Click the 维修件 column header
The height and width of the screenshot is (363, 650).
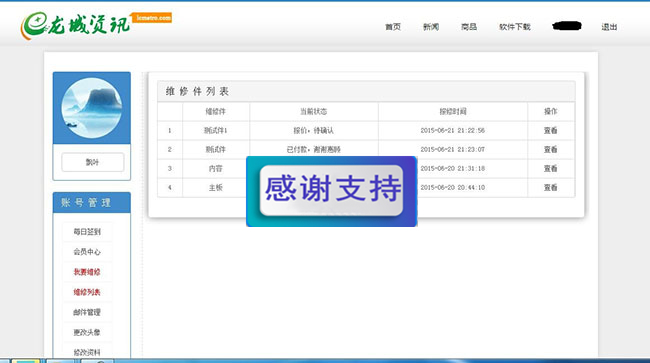[216, 111]
